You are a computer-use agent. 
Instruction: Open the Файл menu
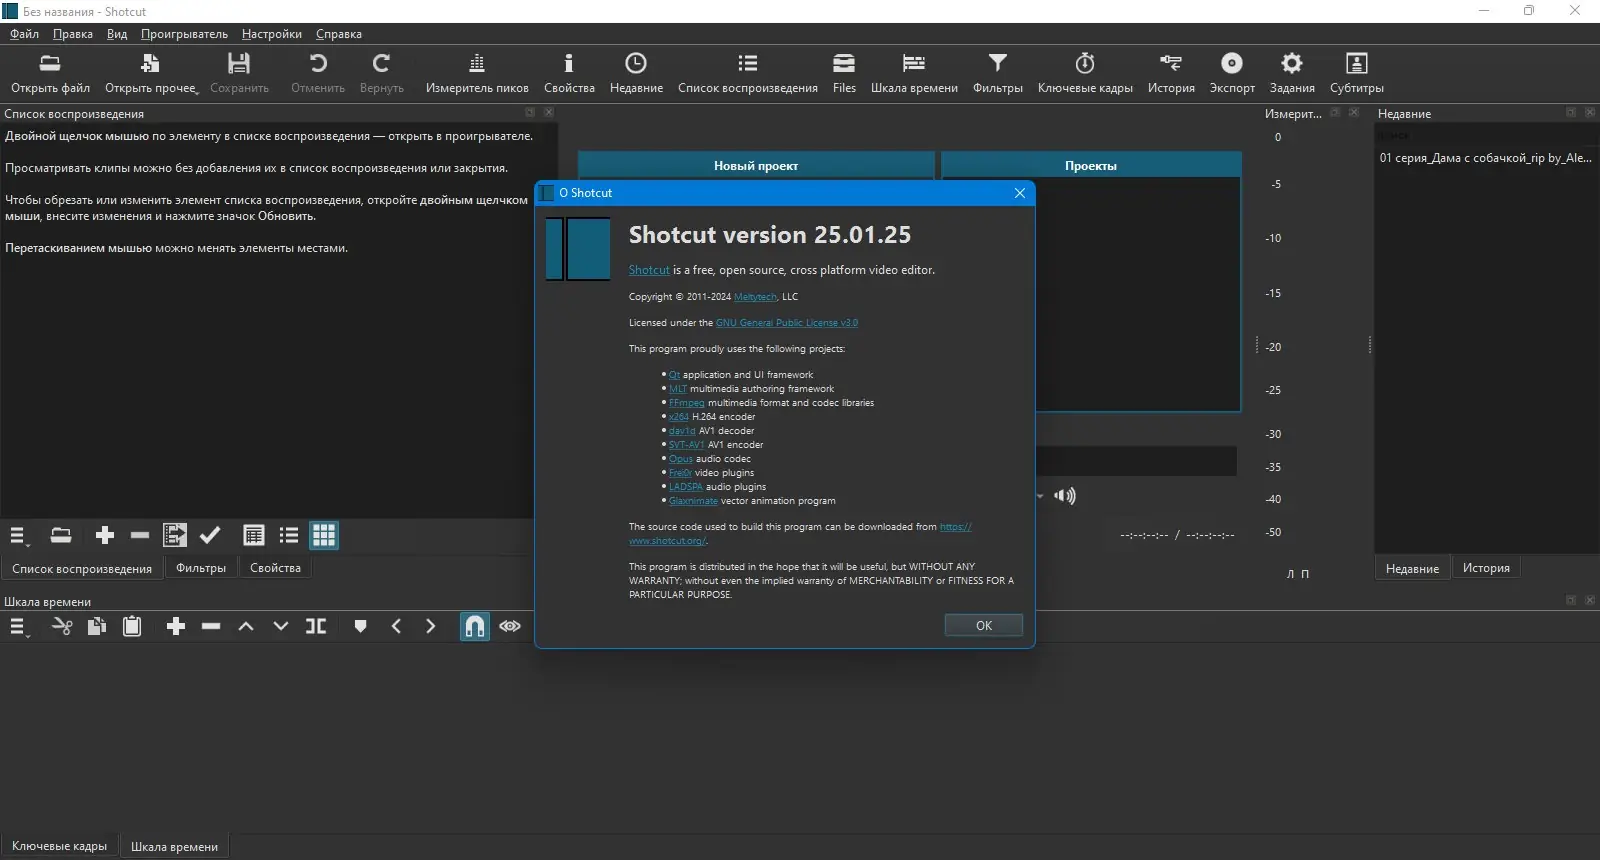click(x=25, y=34)
